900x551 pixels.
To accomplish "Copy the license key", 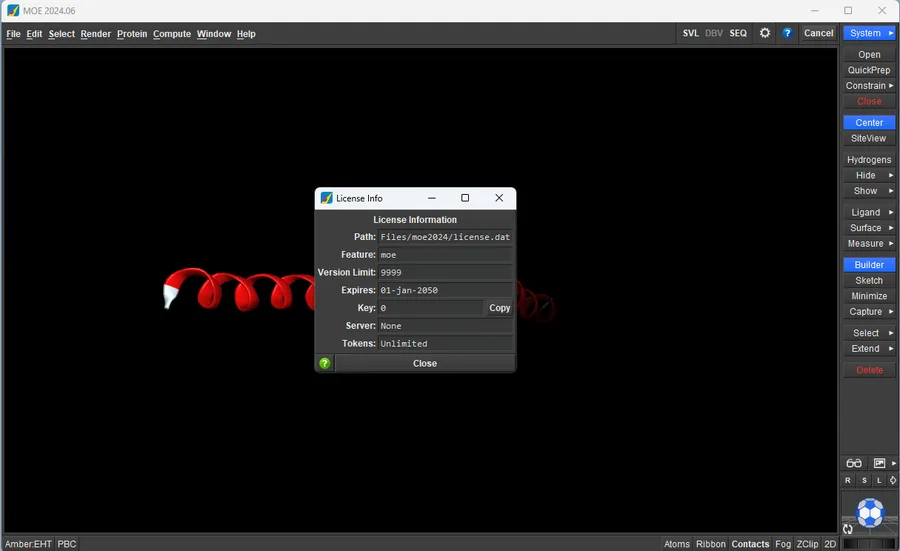I will 499,308.
